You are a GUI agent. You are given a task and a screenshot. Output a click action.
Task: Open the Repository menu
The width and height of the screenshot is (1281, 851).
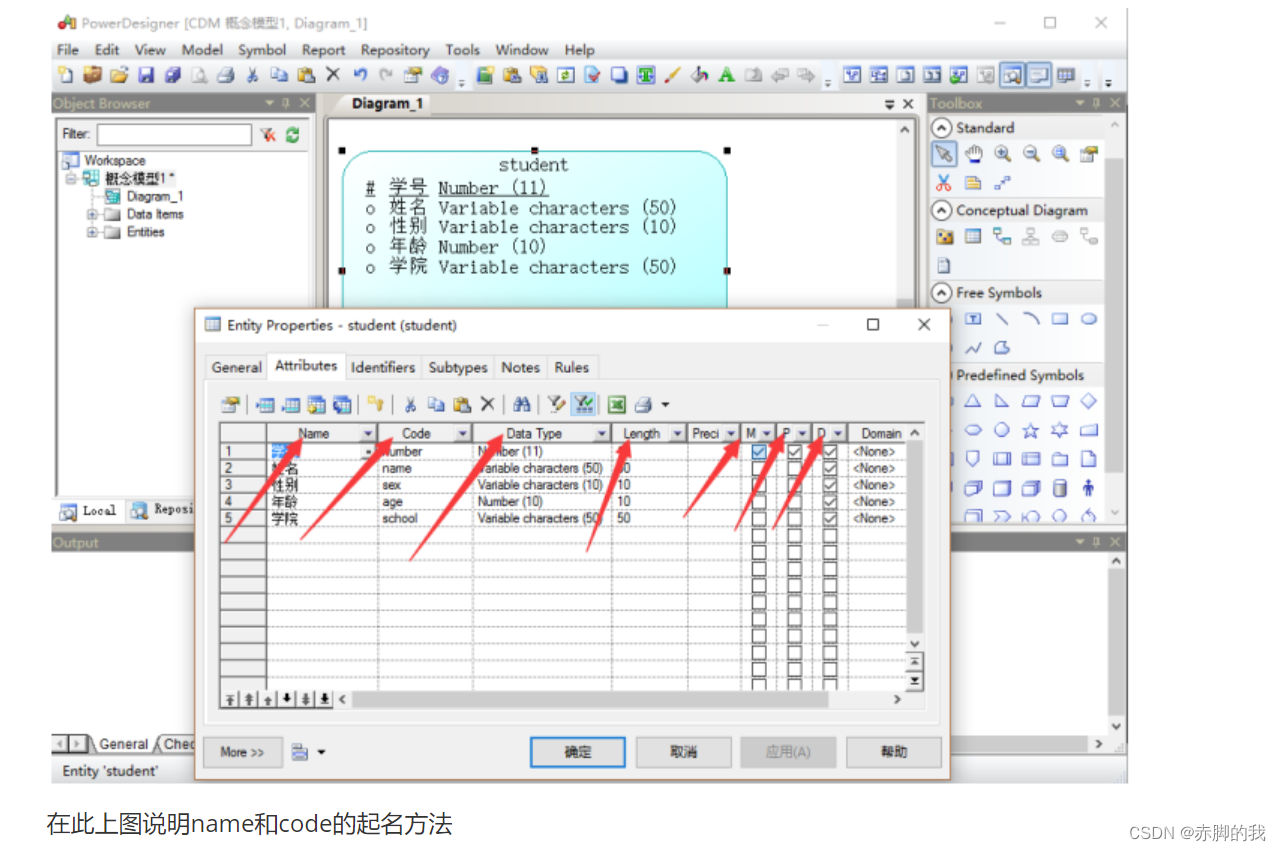pyautogui.click(x=395, y=50)
